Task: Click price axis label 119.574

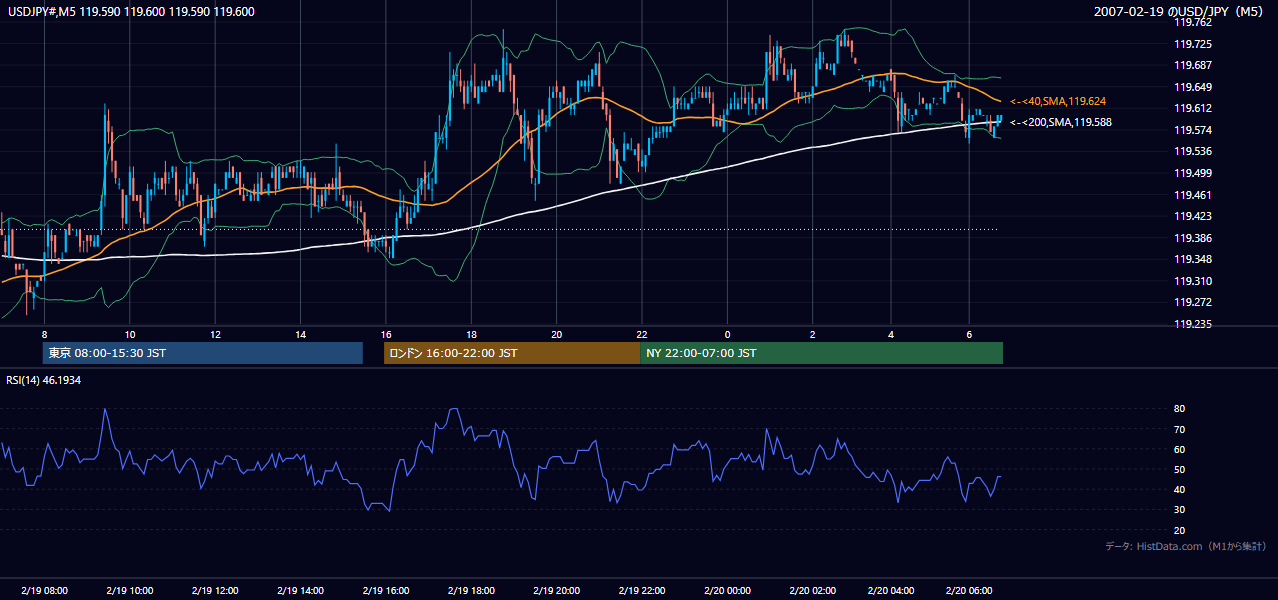Action: click(x=1193, y=130)
